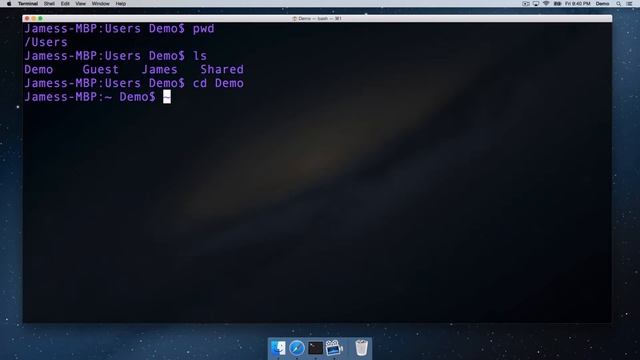Click the '/Users' output line
Screen dimensions: 640x360
(x=46, y=42)
